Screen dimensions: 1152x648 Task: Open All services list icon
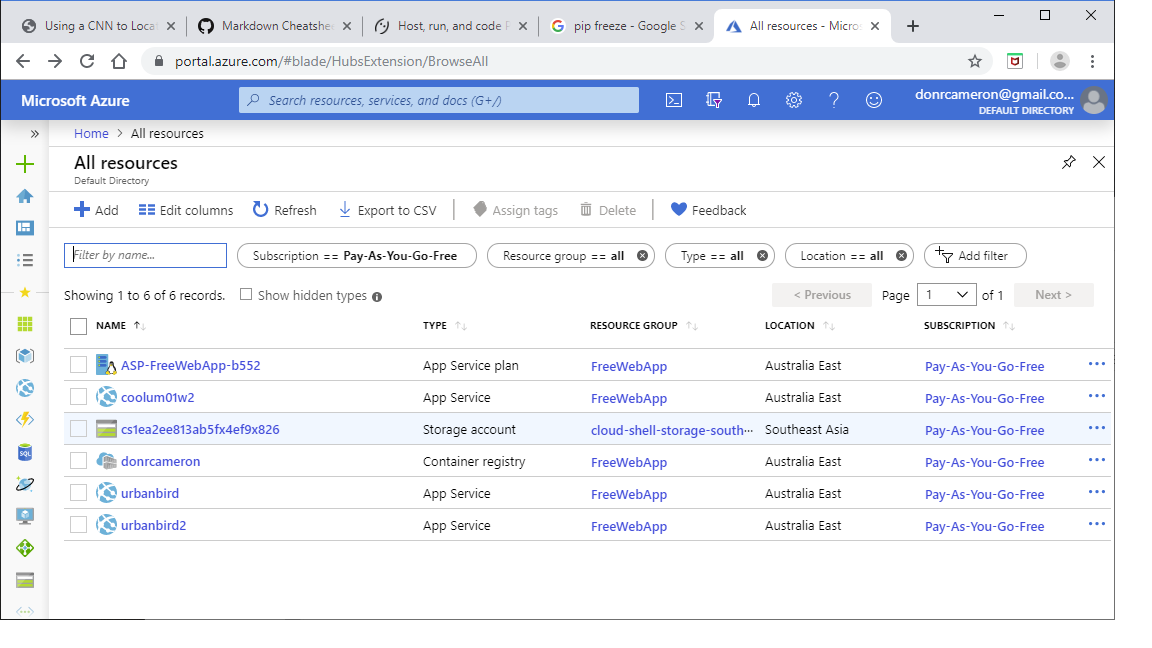25,260
